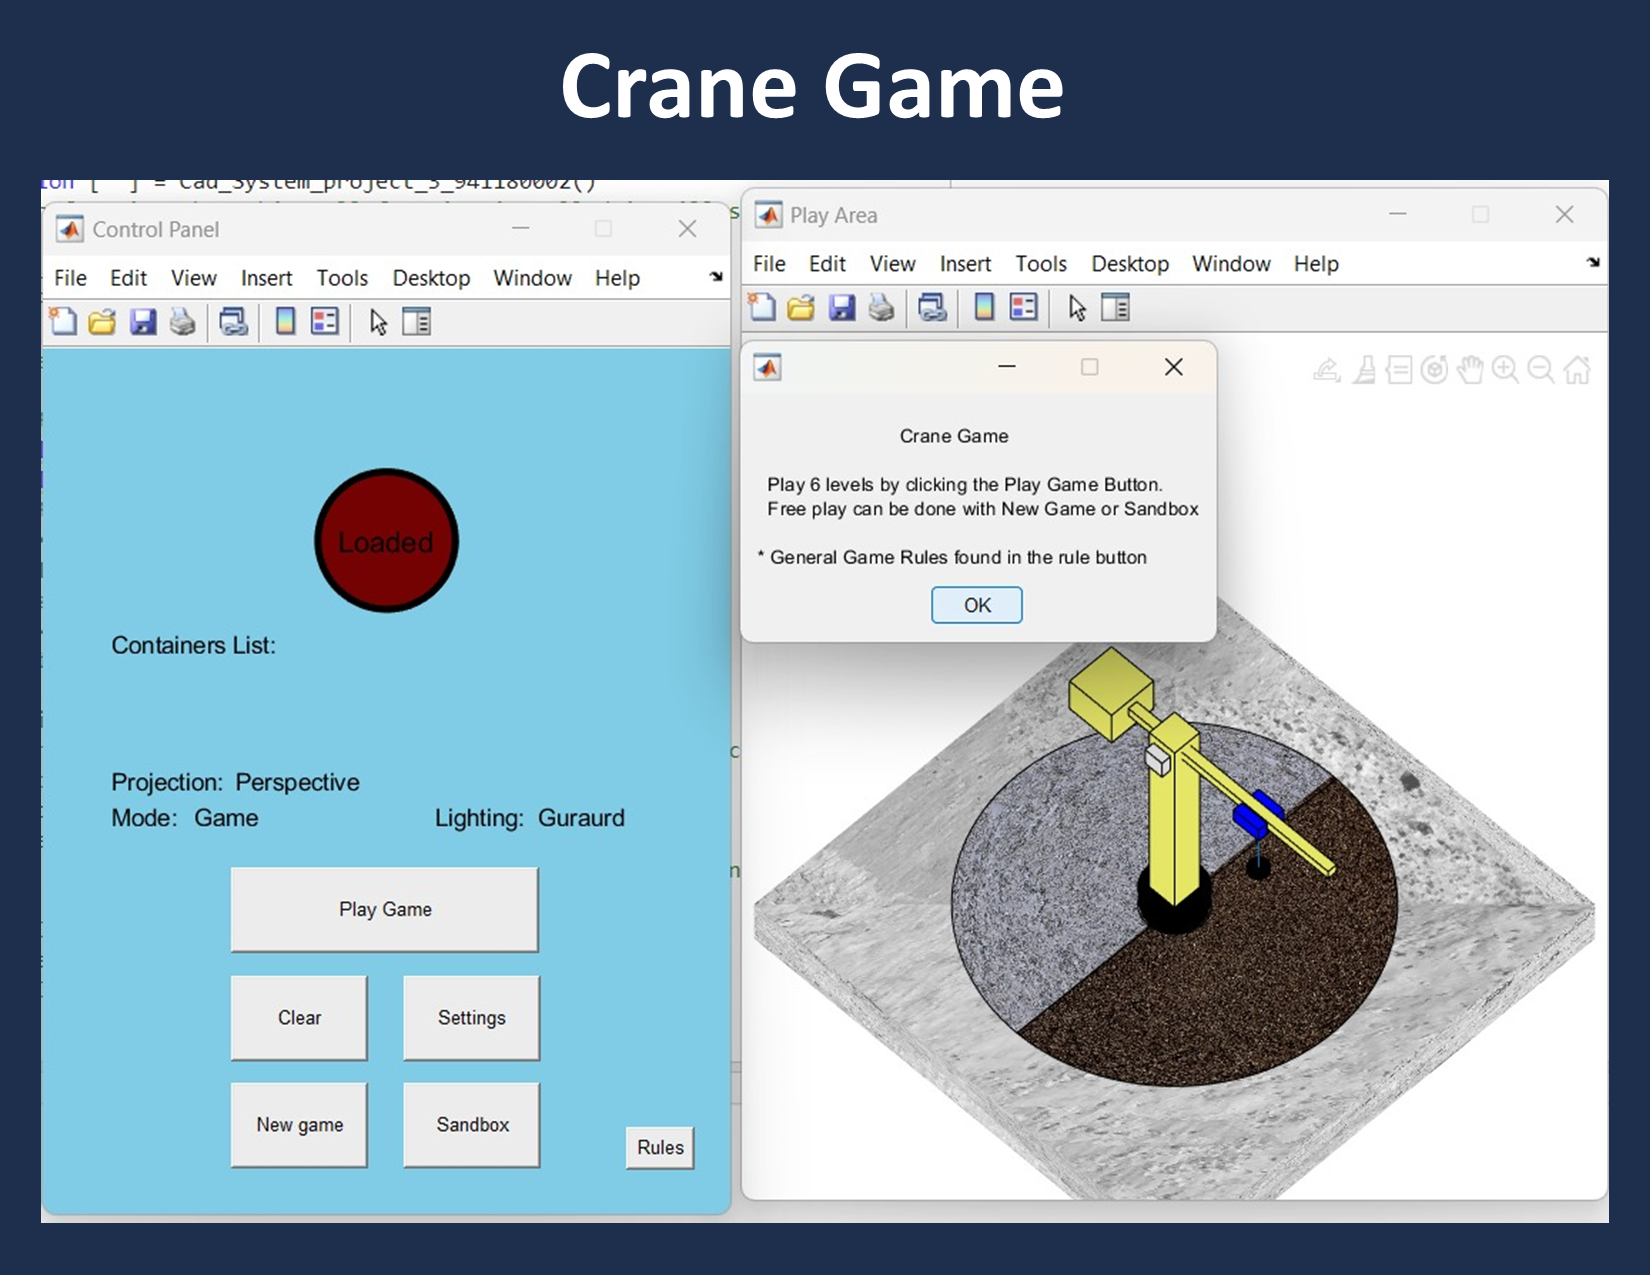Click Insert Legend icon in Play Area toolbar

pyautogui.click(x=1023, y=308)
